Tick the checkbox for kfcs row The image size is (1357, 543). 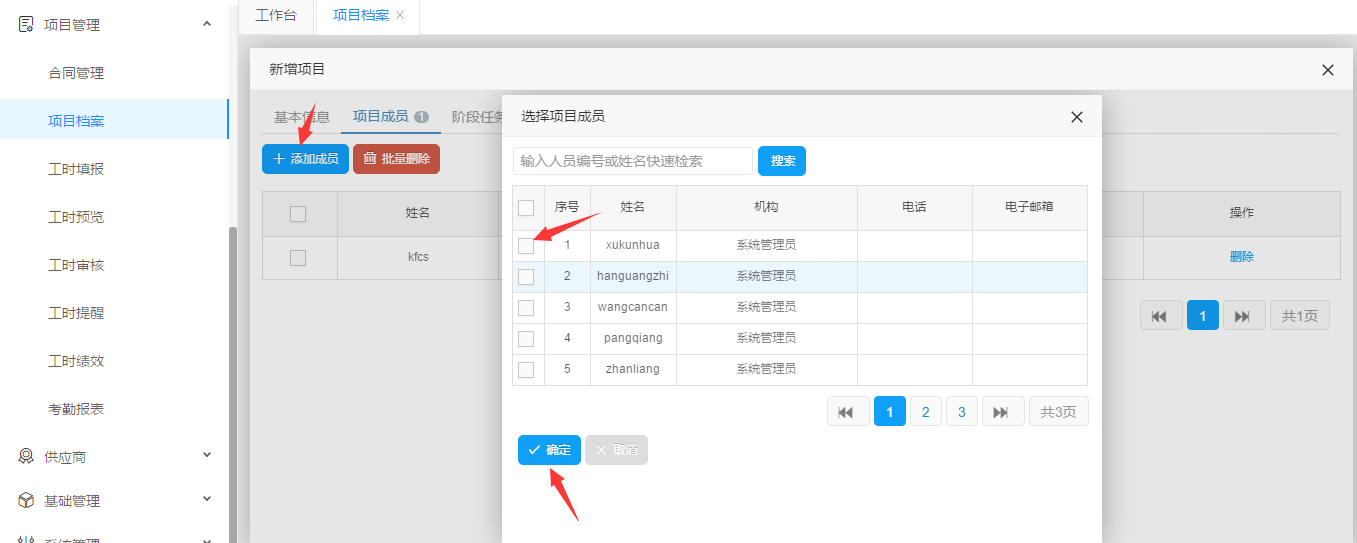pyautogui.click(x=297, y=258)
